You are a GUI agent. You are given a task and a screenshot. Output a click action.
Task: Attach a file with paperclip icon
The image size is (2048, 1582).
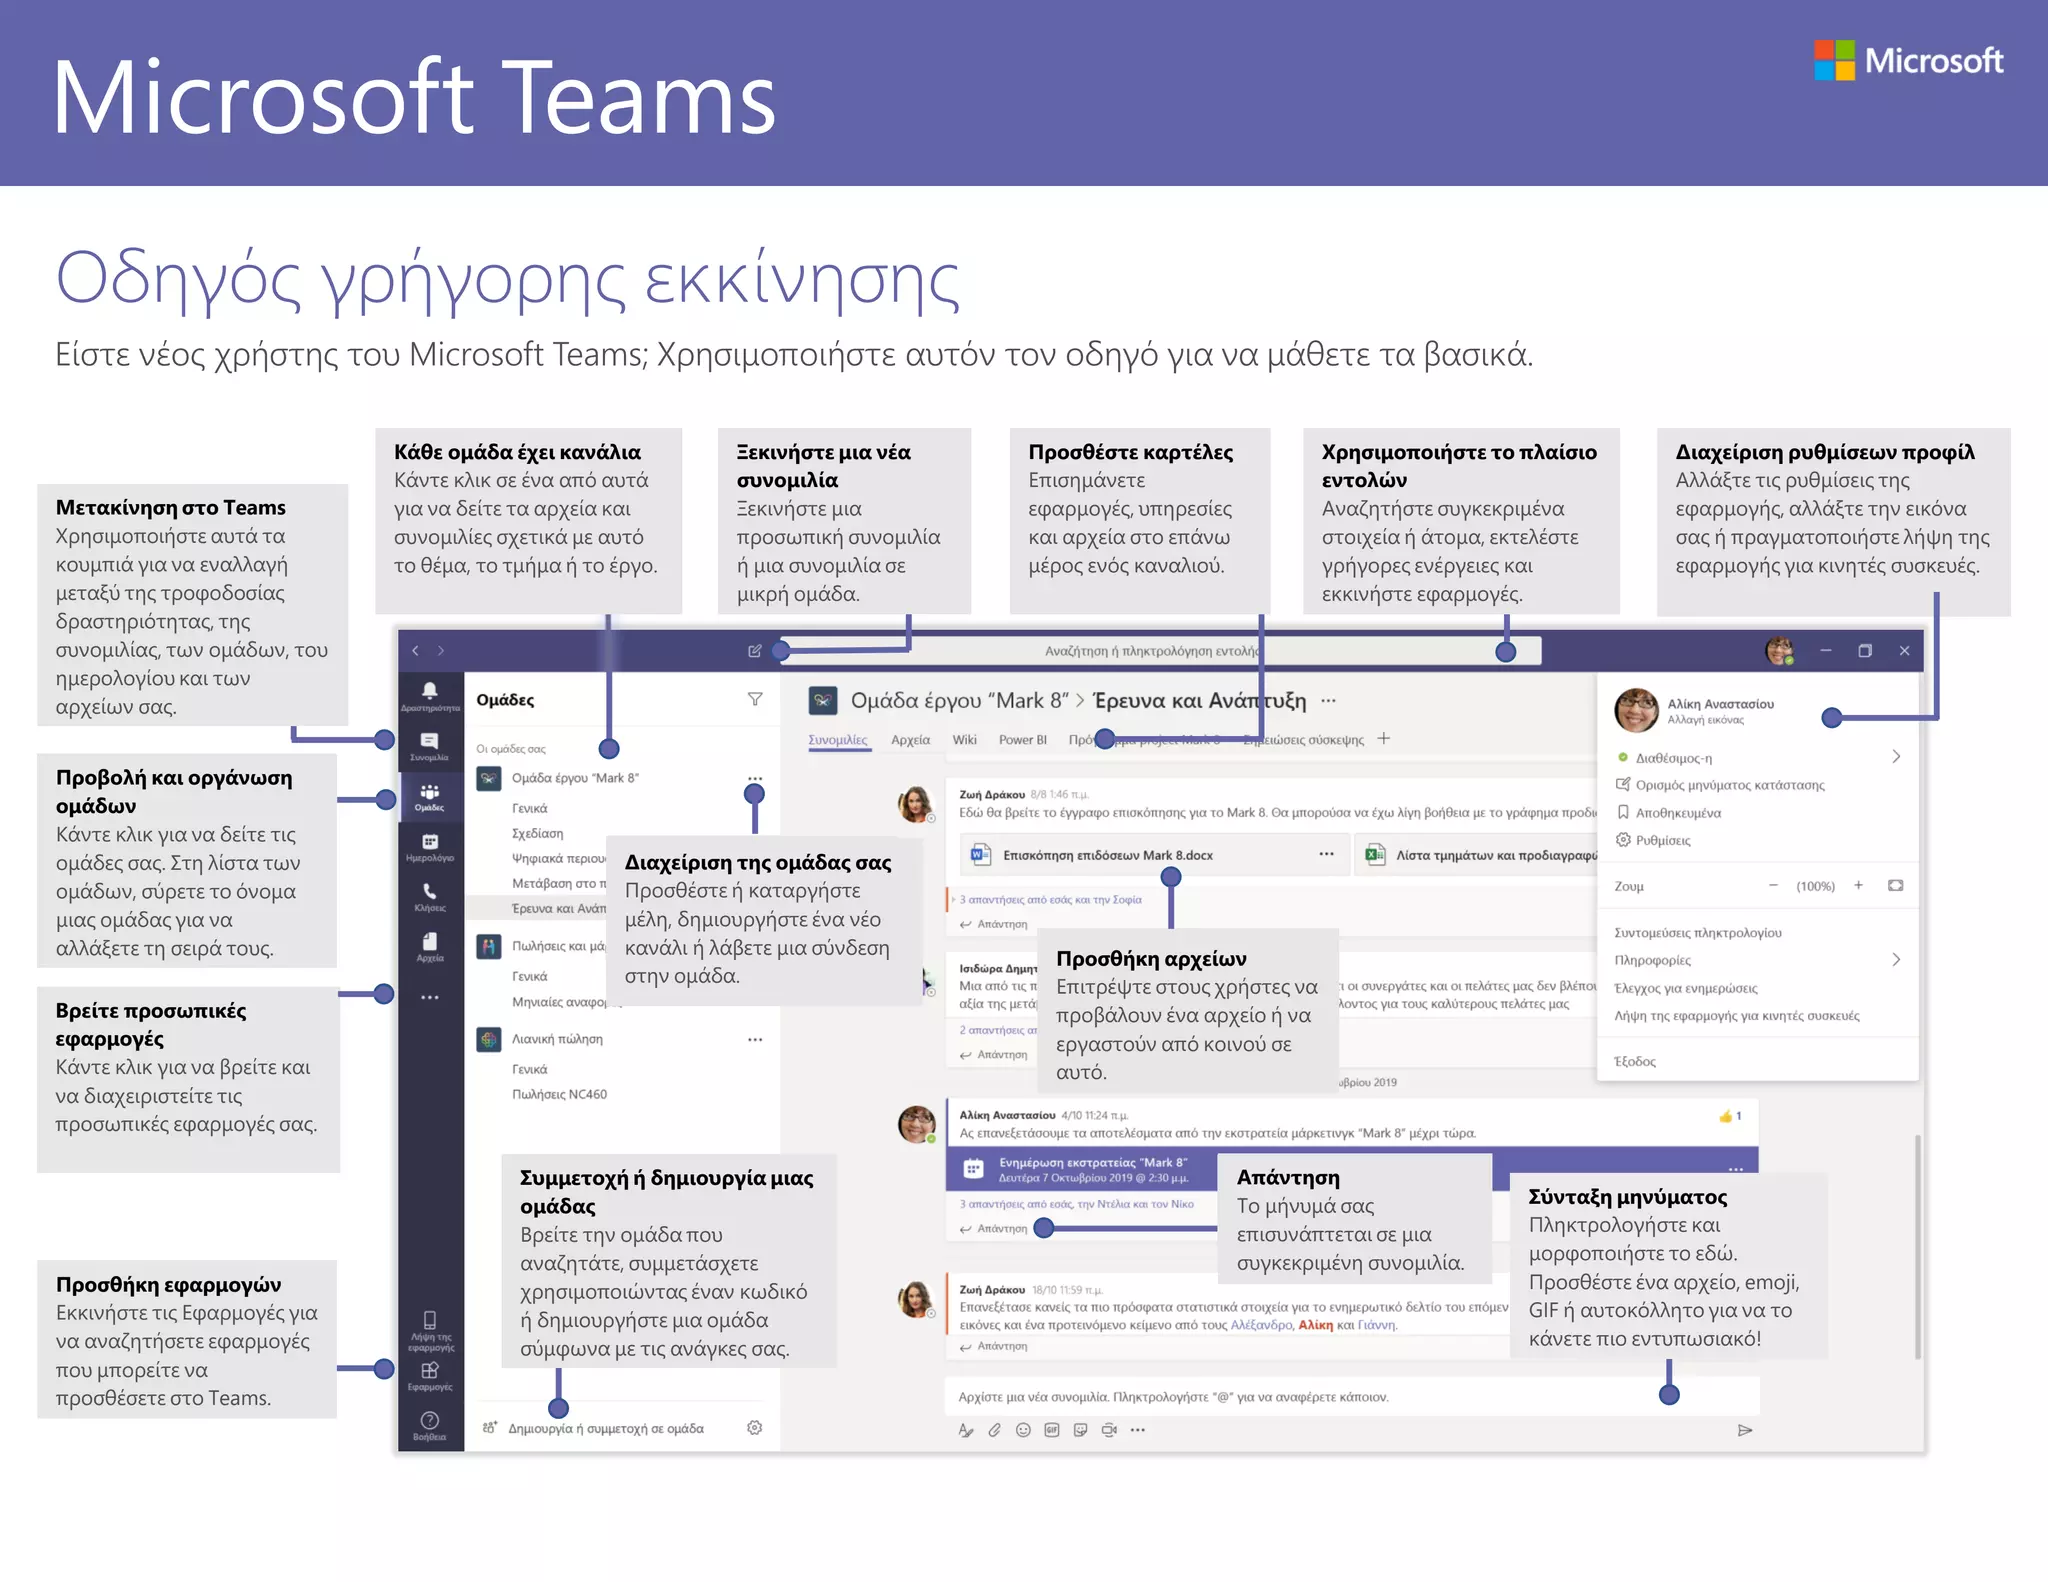click(x=994, y=1430)
